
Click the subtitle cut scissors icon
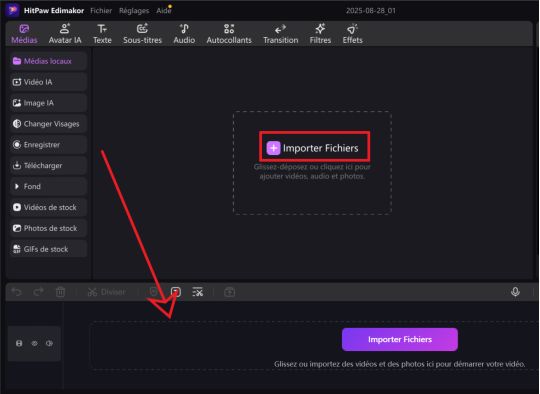point(198,292)
